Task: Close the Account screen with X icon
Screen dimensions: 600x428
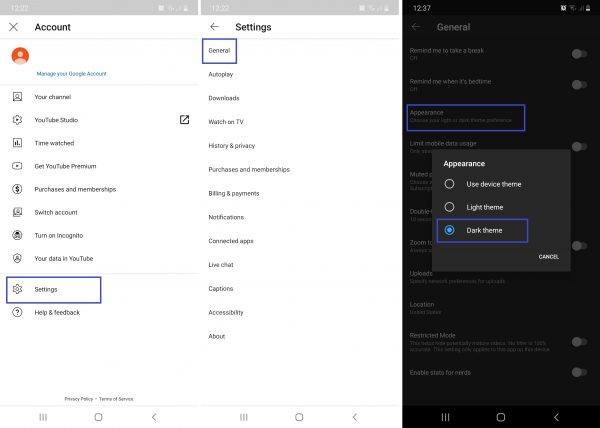Action: [x=13, y=27]
